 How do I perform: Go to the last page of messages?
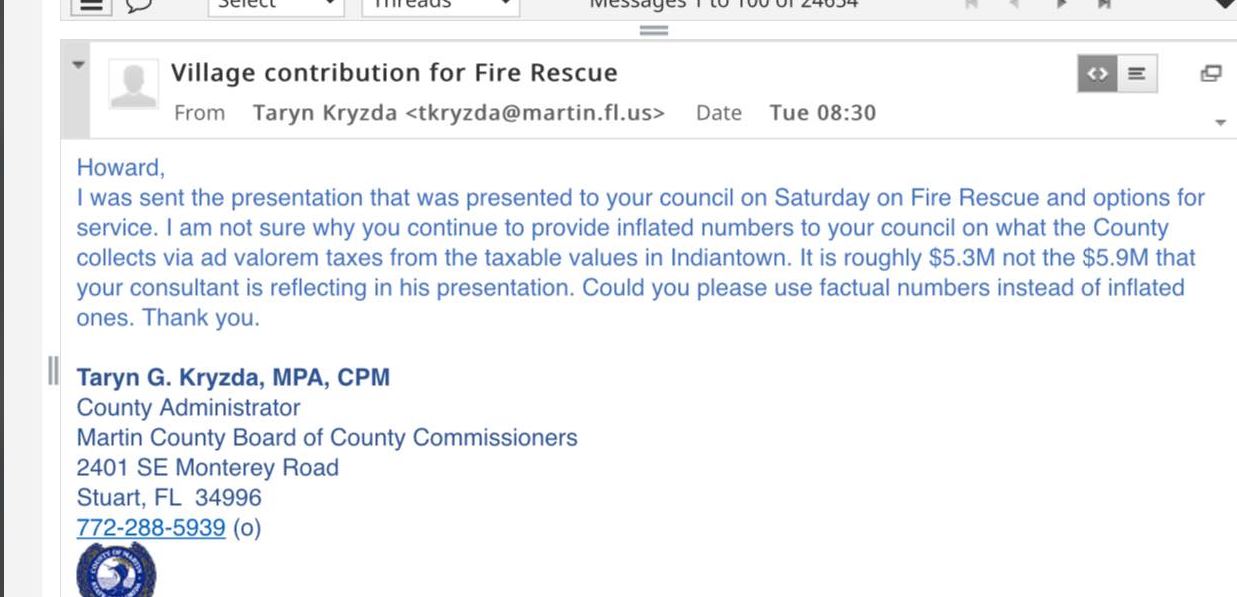[1104, 4]
